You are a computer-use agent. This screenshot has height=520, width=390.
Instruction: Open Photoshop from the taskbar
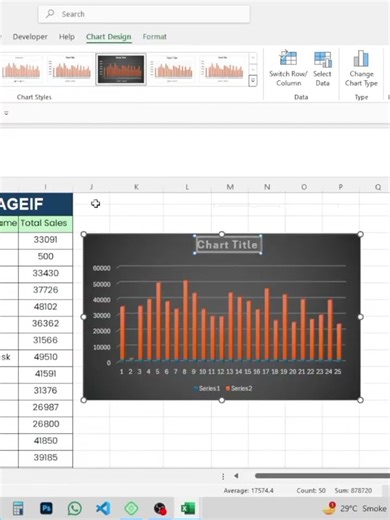[46, 508]
